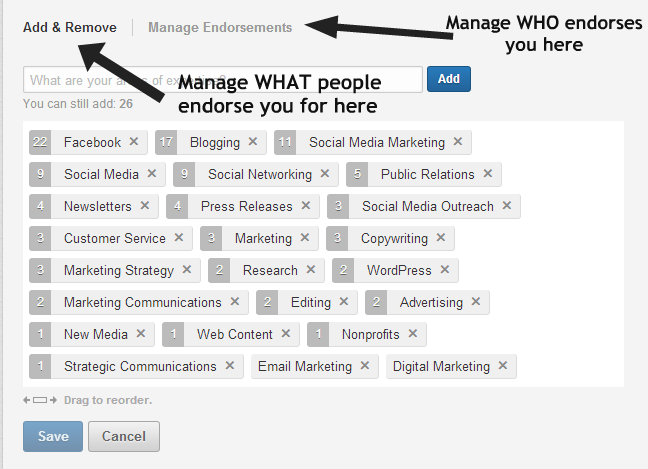Cancel editing skills

pos(124,436)
